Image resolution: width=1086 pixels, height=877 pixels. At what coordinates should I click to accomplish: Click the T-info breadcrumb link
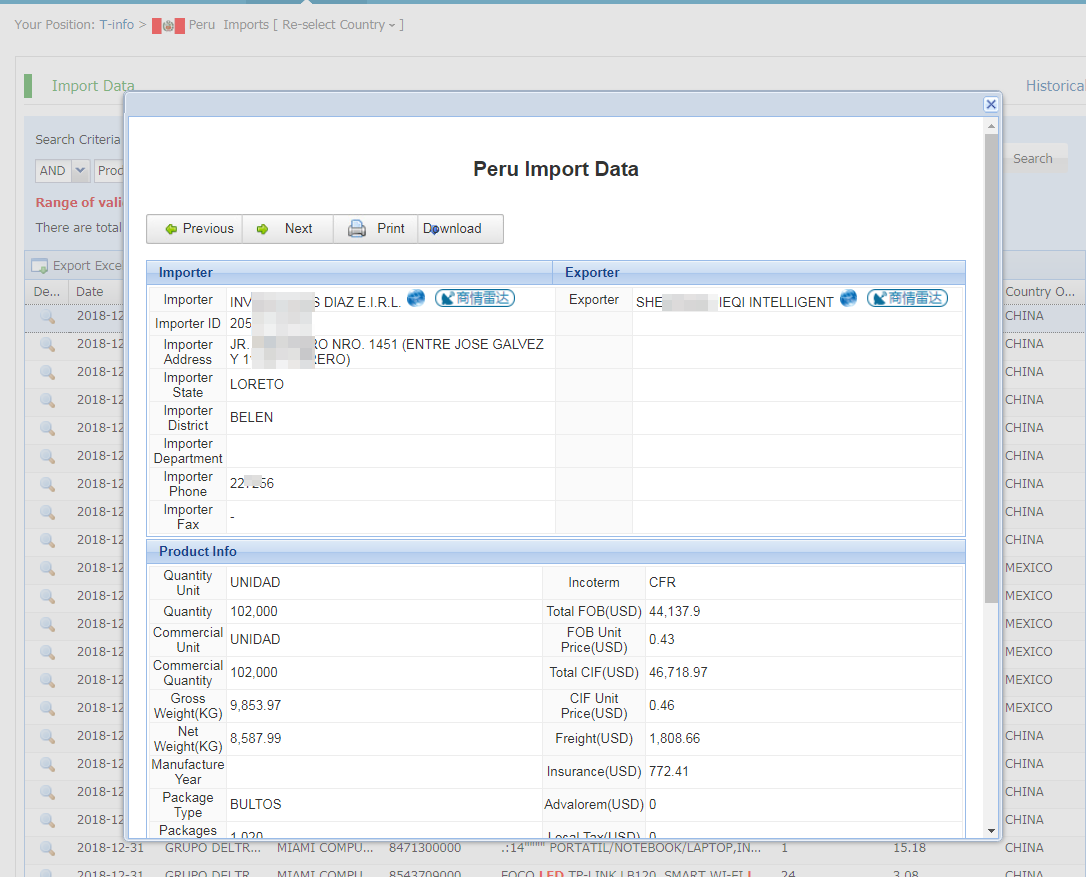click(x=116, y=25)
